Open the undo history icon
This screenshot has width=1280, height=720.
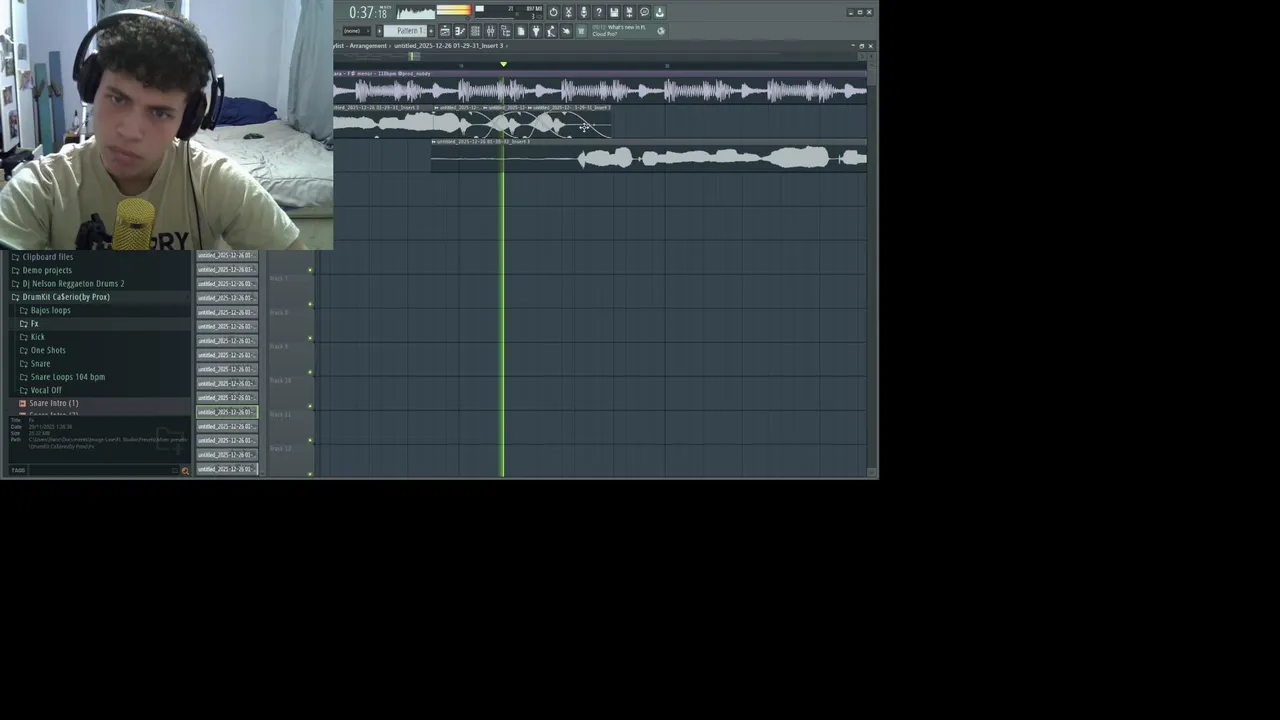tap(553, 12)
